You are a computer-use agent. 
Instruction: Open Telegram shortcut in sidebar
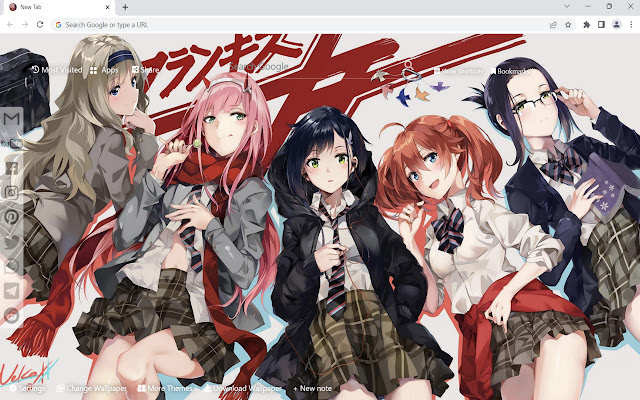pos(11,291)
